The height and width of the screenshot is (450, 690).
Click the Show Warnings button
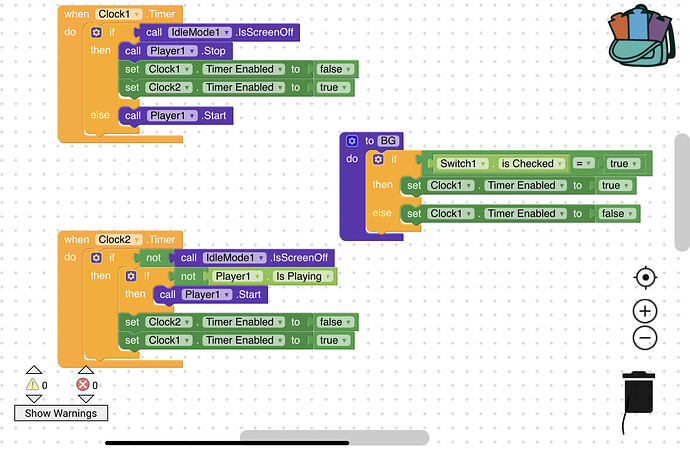click(61, 413)
